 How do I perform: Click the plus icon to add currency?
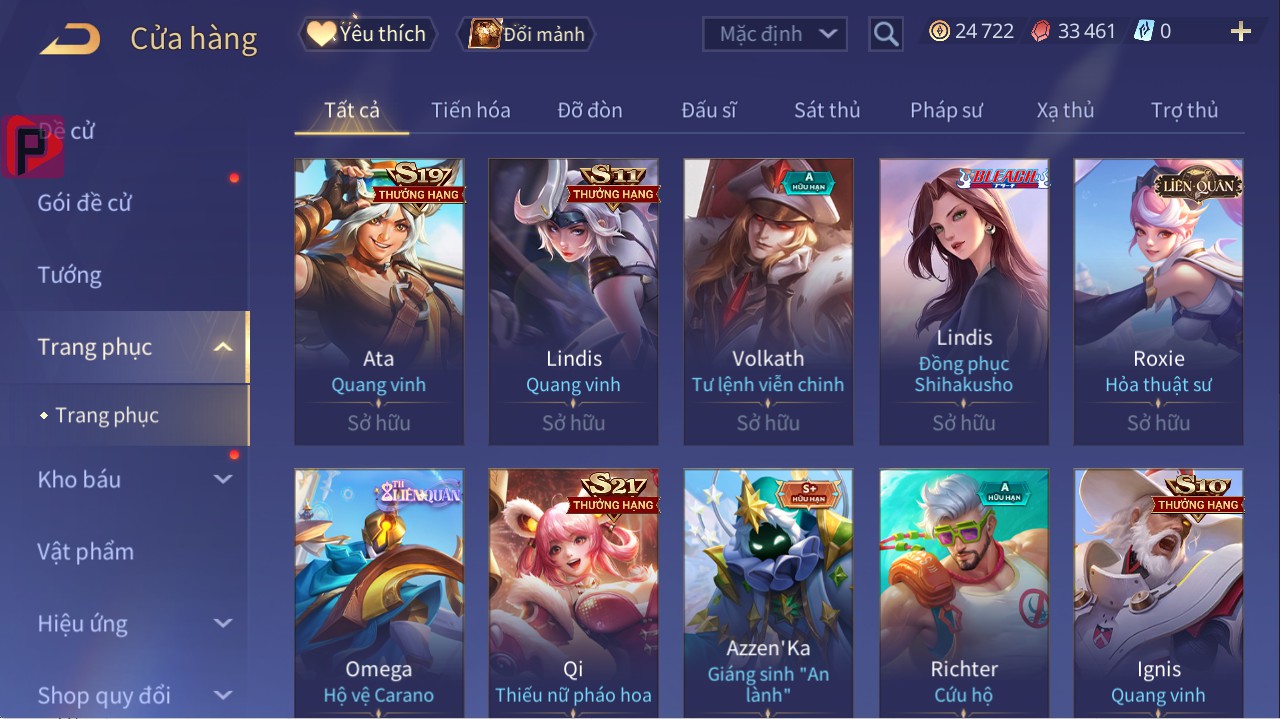coord(1241,32)
